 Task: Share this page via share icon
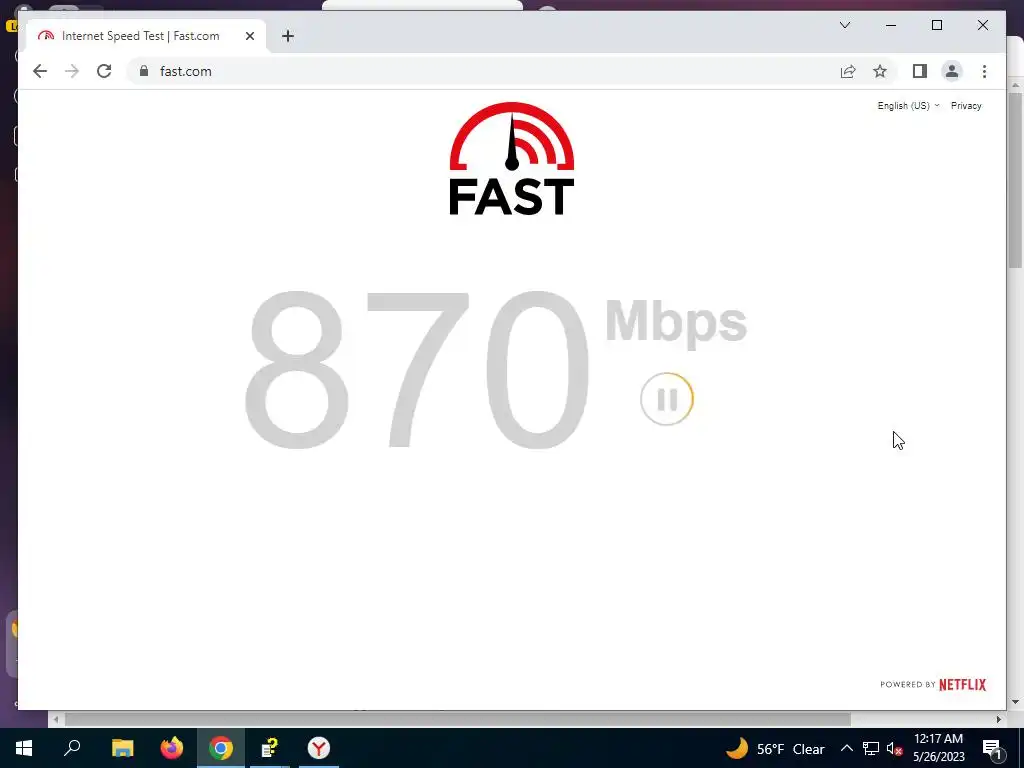(848, 71)
